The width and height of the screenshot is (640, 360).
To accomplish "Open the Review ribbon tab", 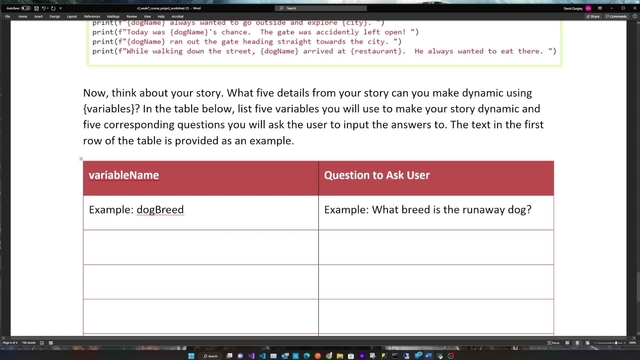I will [x=131, y=16].
